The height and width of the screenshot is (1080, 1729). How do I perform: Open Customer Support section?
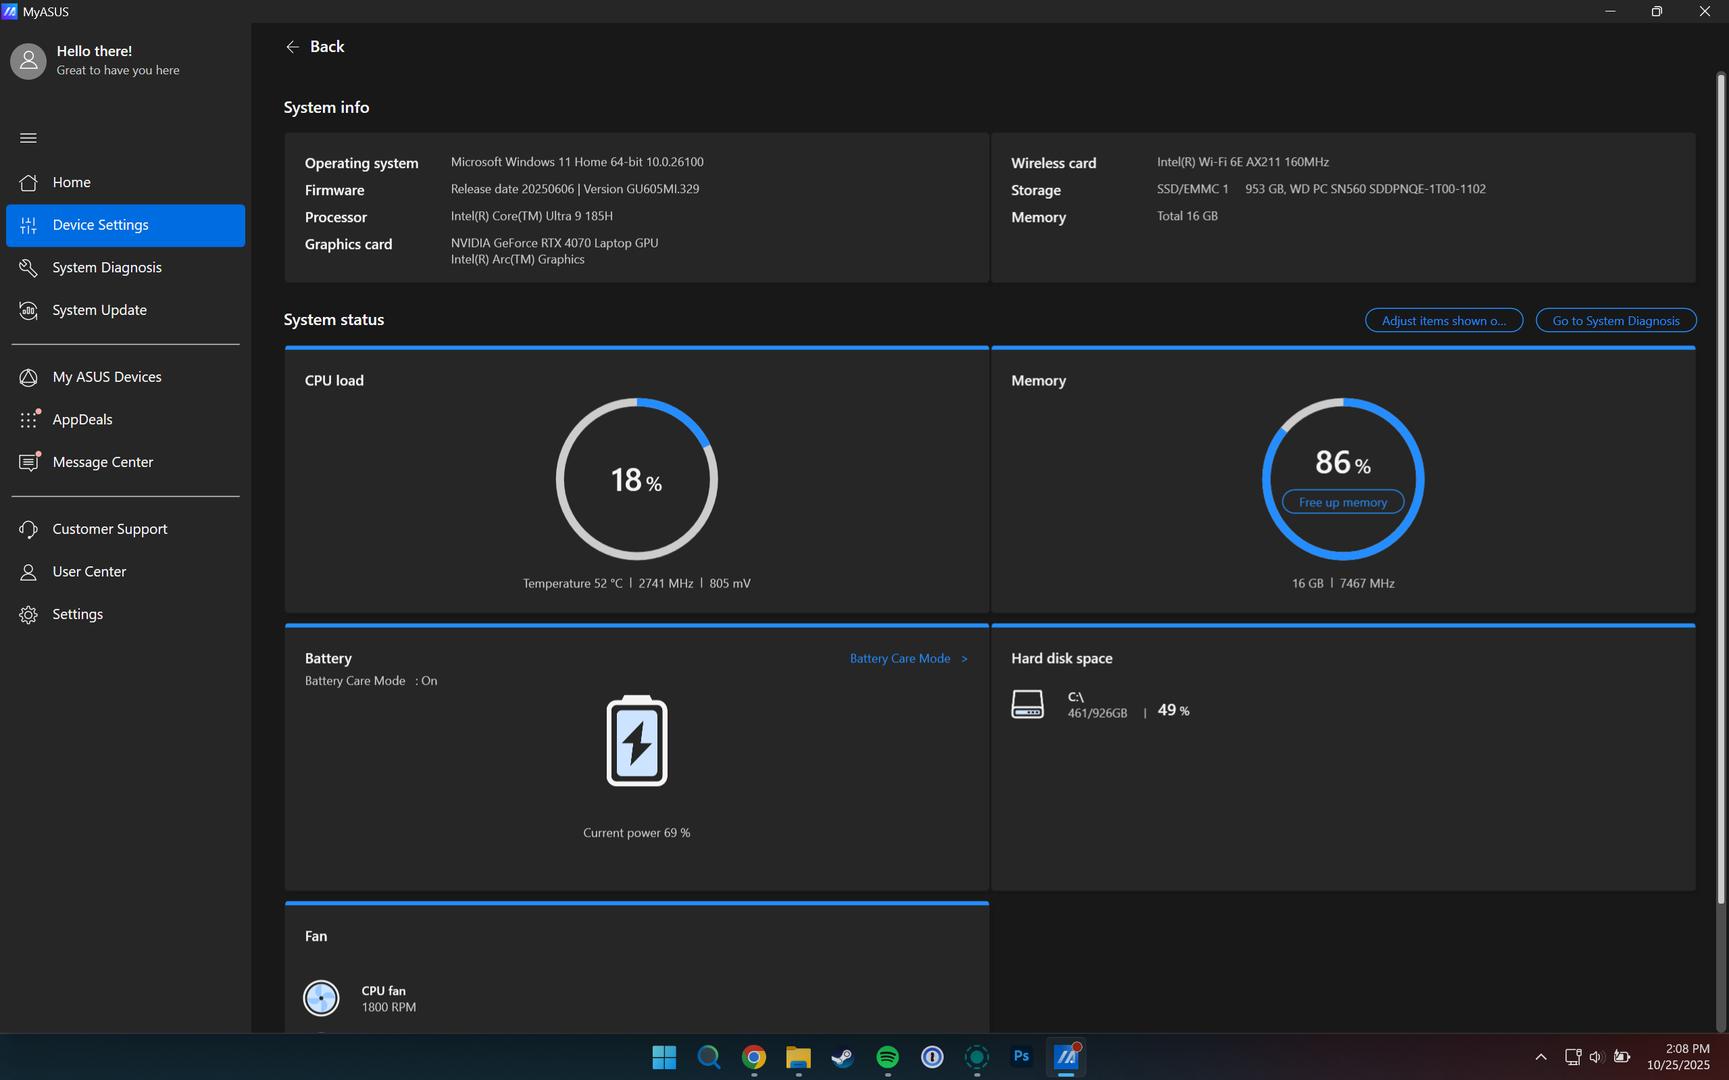(110, 529)
